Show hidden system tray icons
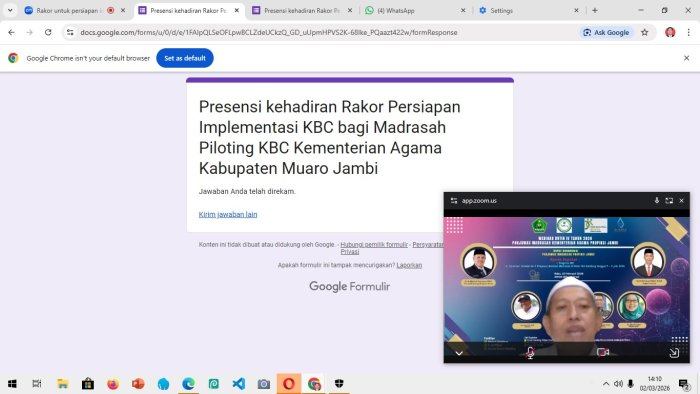Viewport: 700px width, 394px height. [606, 384]
